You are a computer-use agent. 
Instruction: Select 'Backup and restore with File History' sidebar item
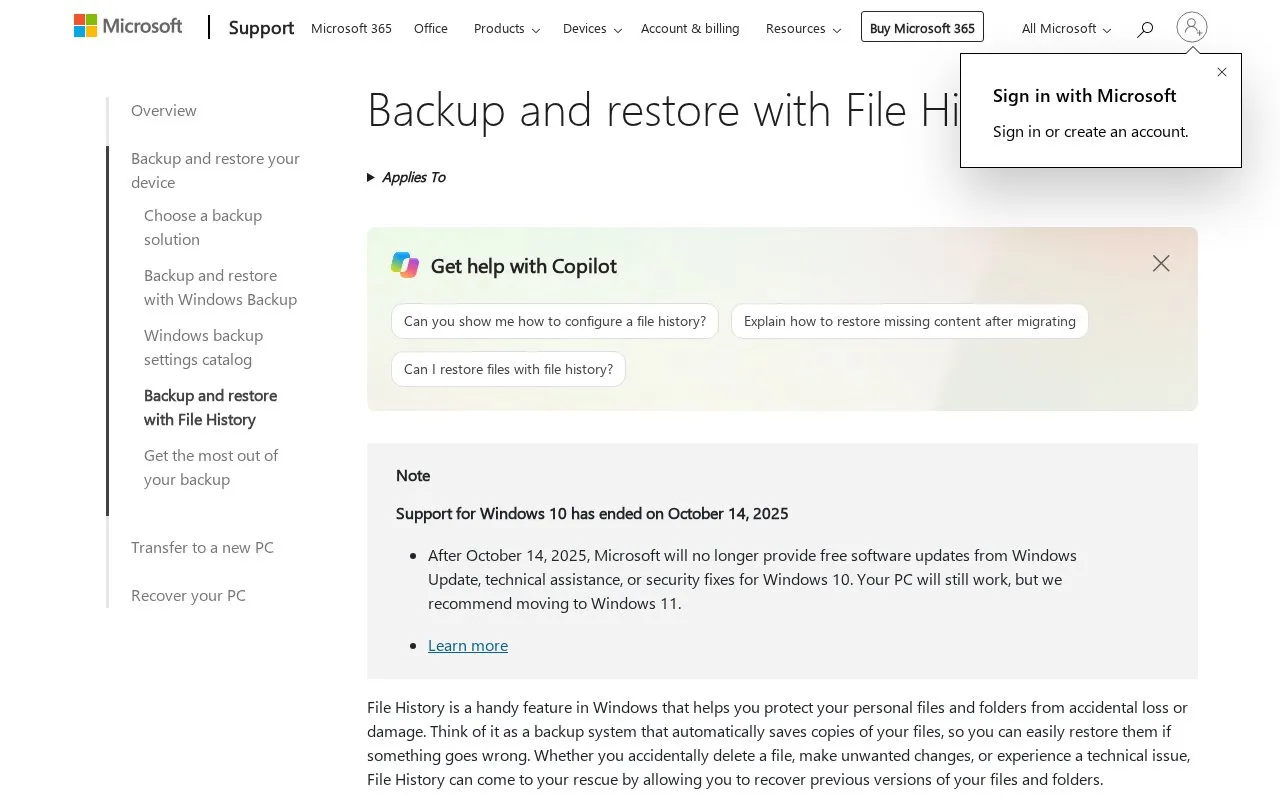210,407
